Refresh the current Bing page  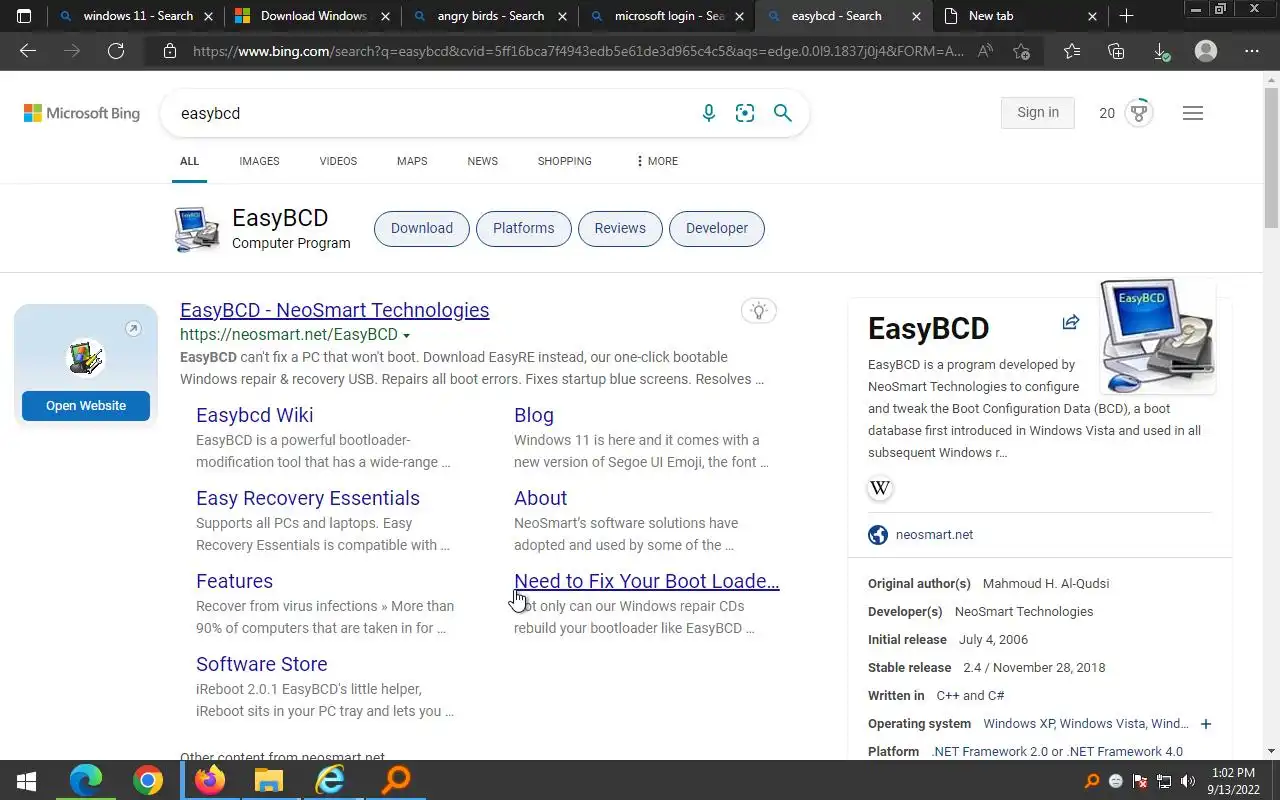(116, 51)
